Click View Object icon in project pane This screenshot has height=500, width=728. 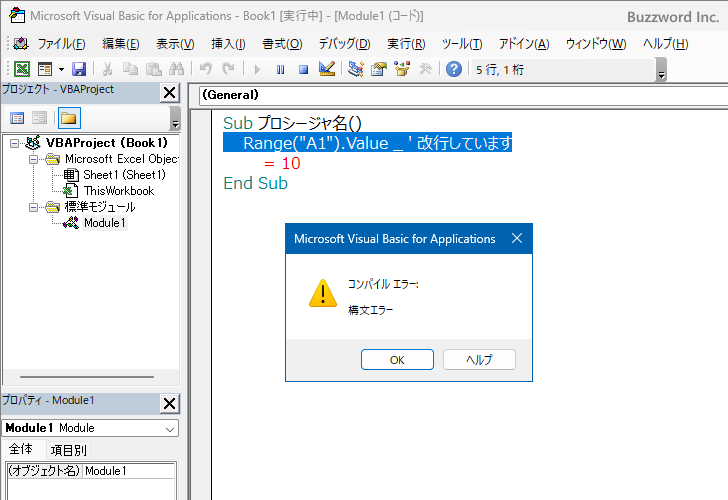click(x=39, y=118)
